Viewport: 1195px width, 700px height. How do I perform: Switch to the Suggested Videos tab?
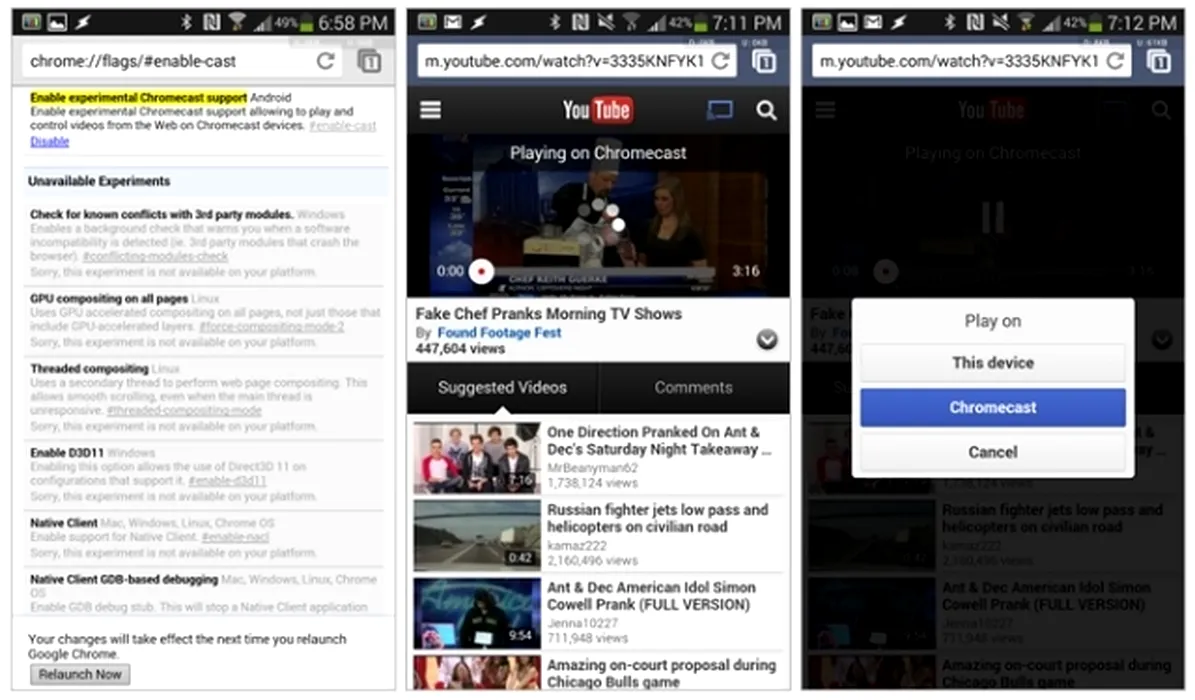[502, 387]
